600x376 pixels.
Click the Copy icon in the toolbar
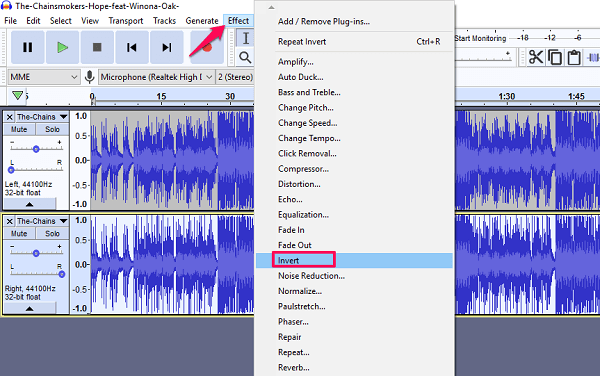[x=555, y=58]
